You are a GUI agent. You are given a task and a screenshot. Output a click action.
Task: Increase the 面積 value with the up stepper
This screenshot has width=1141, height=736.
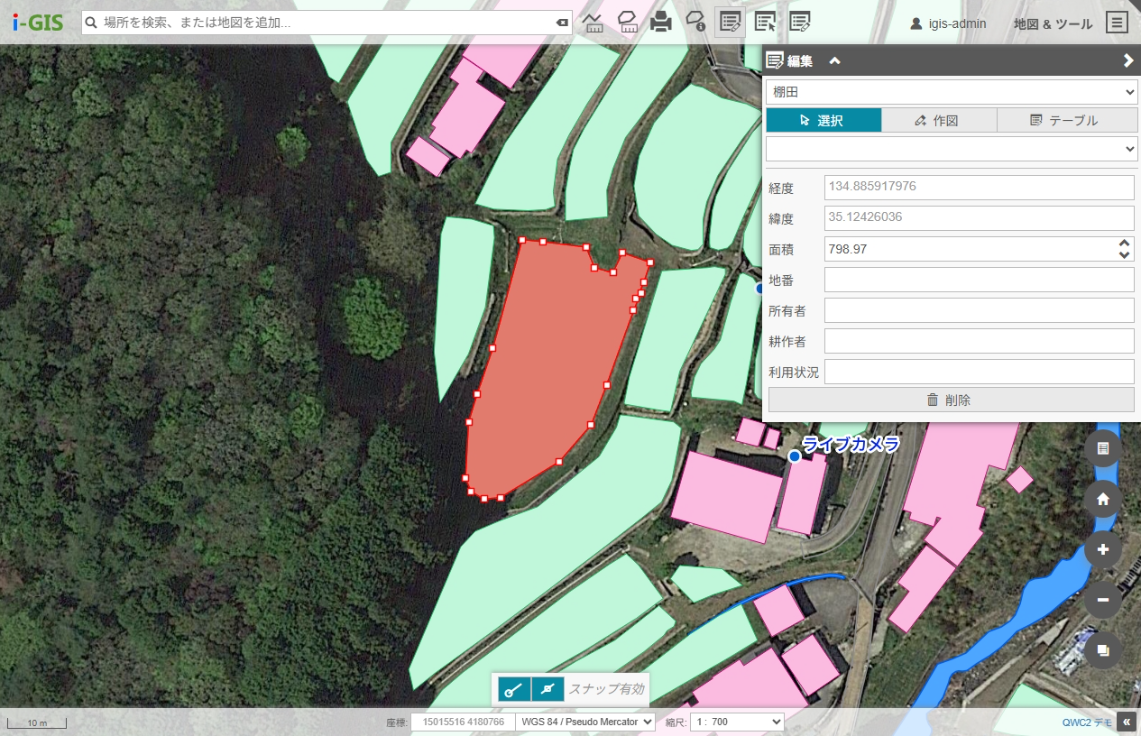coord(1124,243)
